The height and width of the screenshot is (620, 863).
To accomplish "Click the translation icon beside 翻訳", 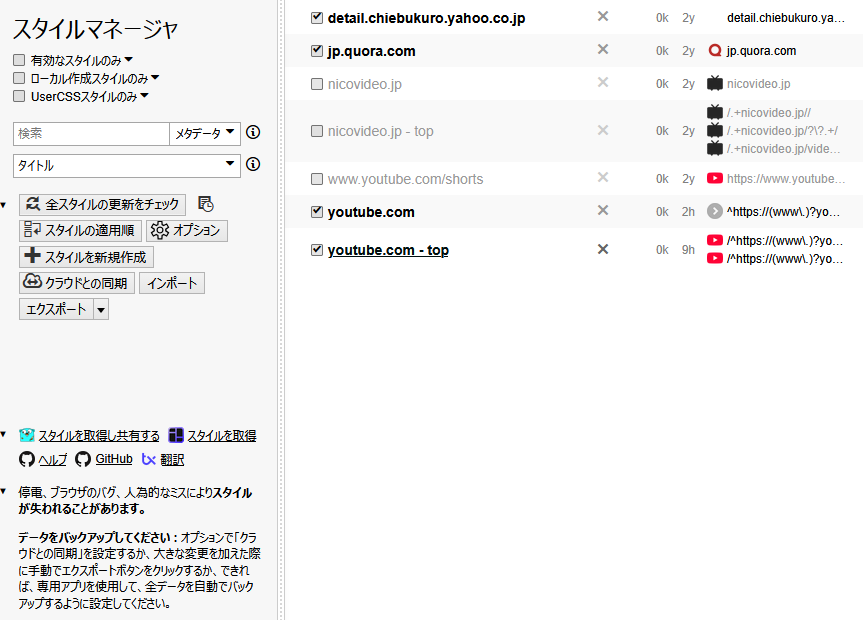I will click(x=149, y=459).
